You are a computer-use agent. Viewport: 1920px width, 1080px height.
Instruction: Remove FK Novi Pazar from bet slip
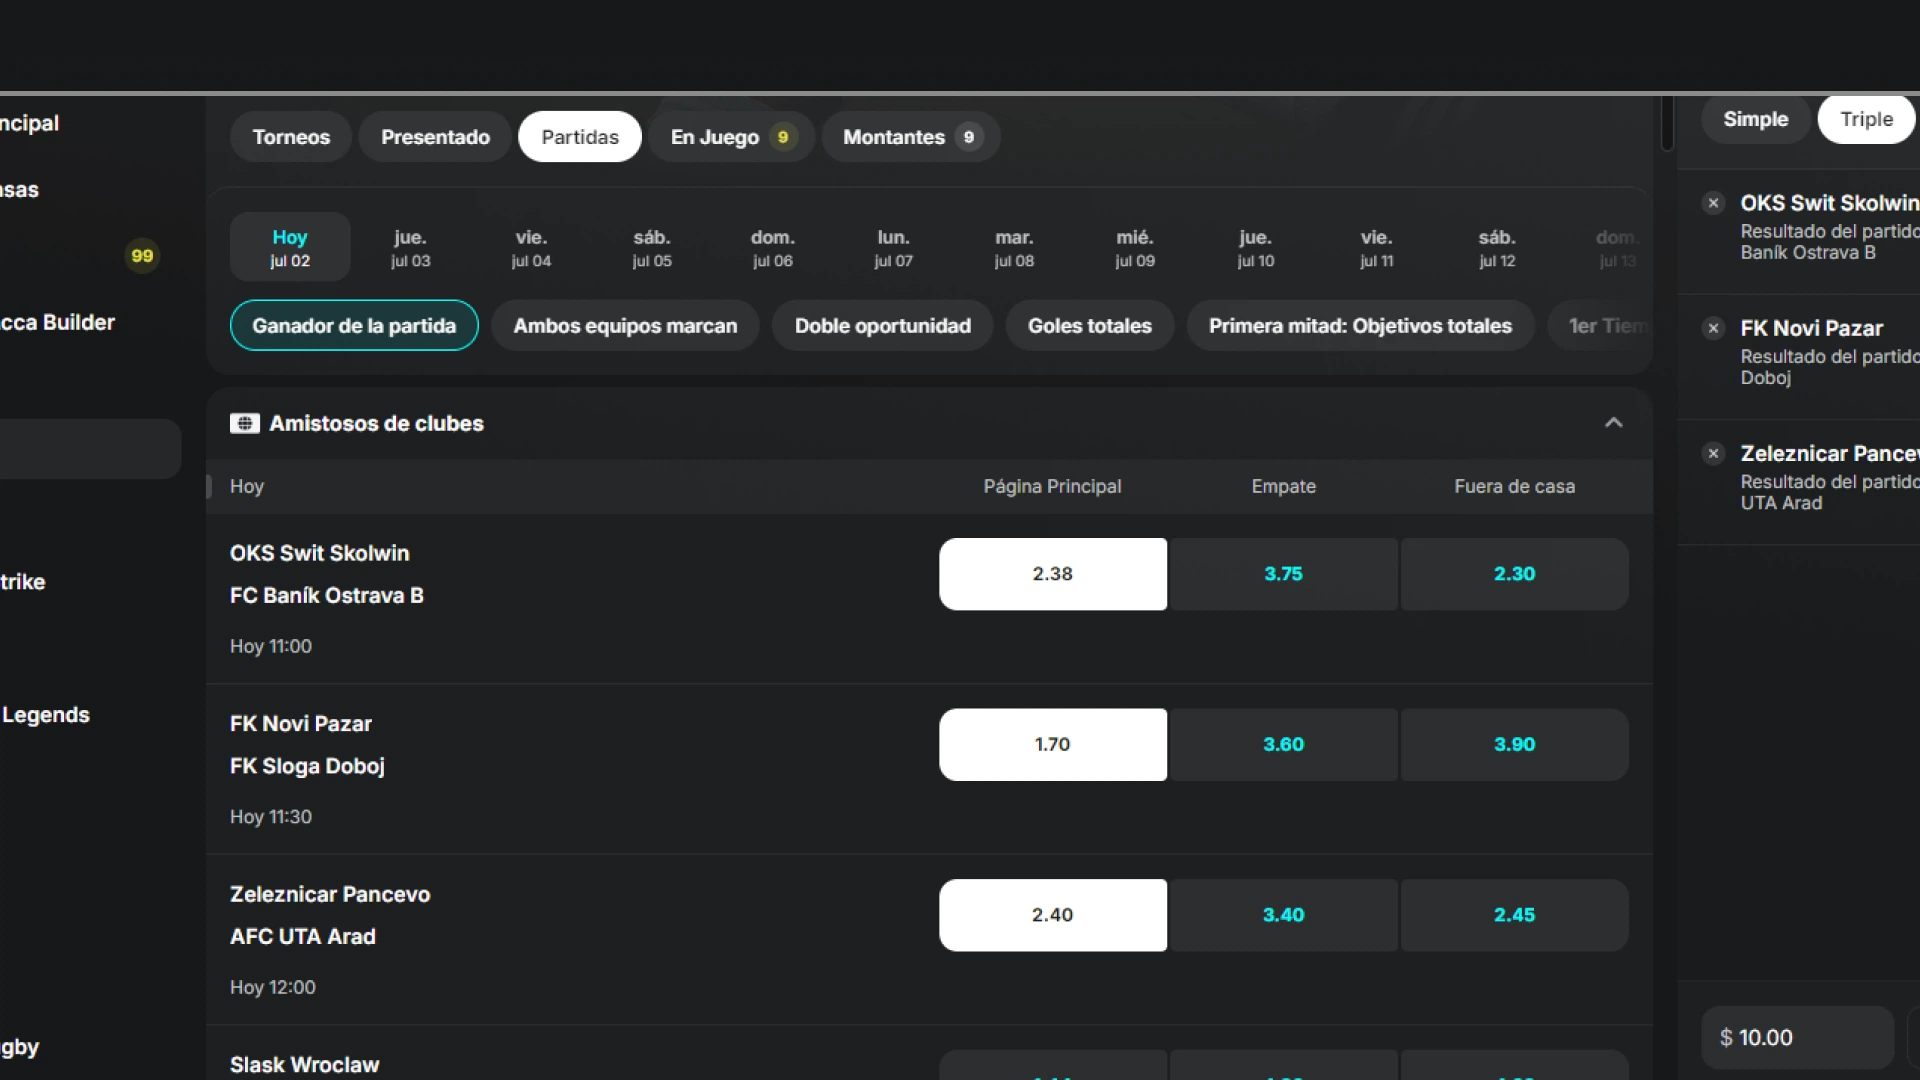(x=1713, y=328)
